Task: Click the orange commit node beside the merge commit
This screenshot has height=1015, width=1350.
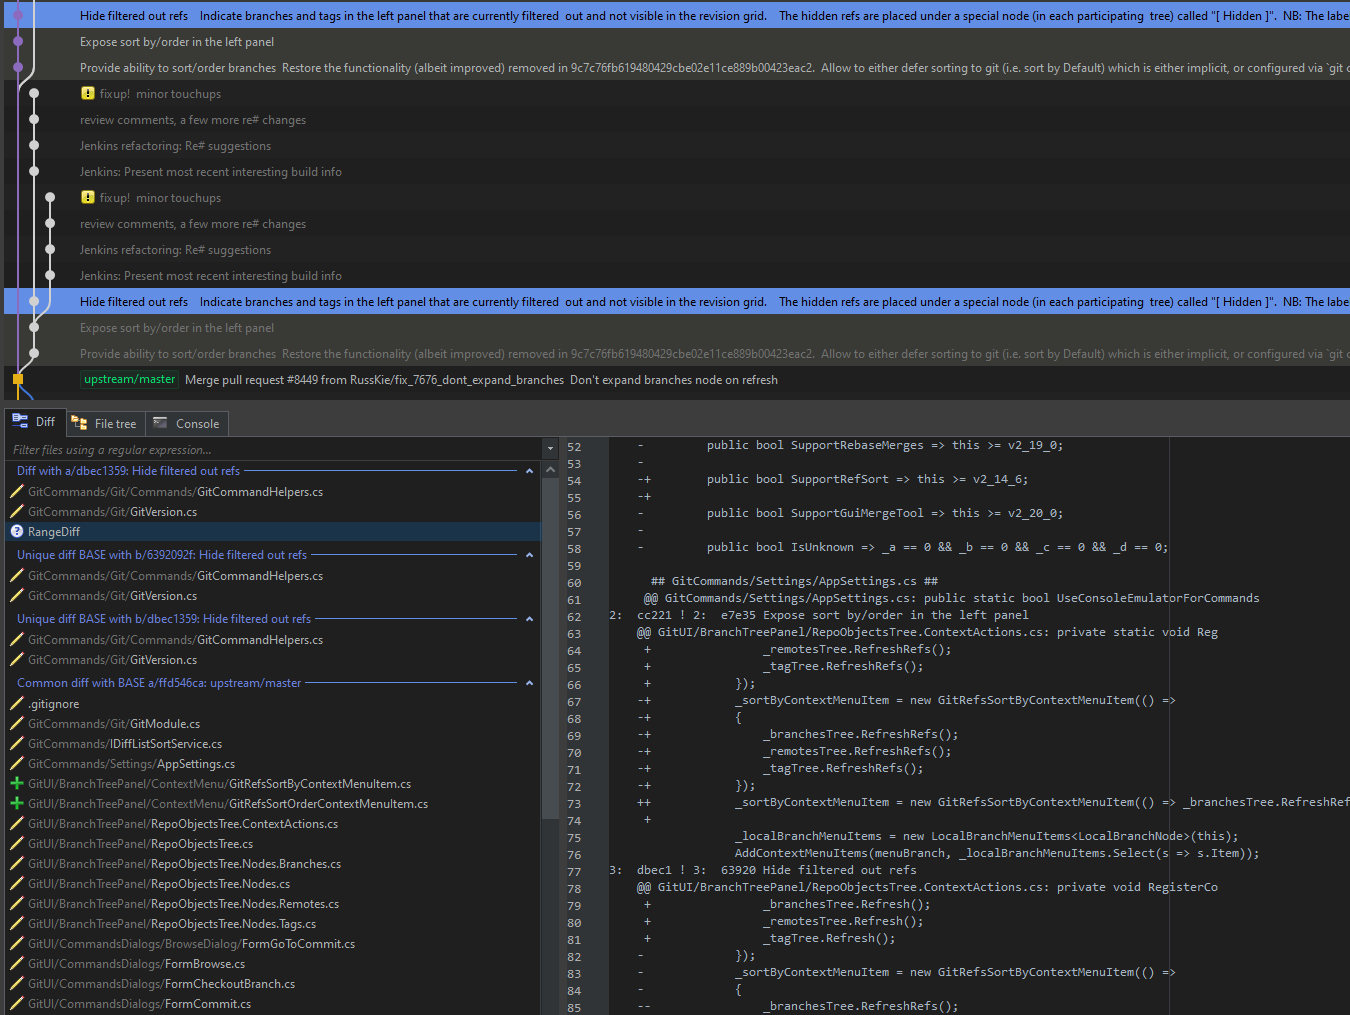Action: tap(18, 379)
